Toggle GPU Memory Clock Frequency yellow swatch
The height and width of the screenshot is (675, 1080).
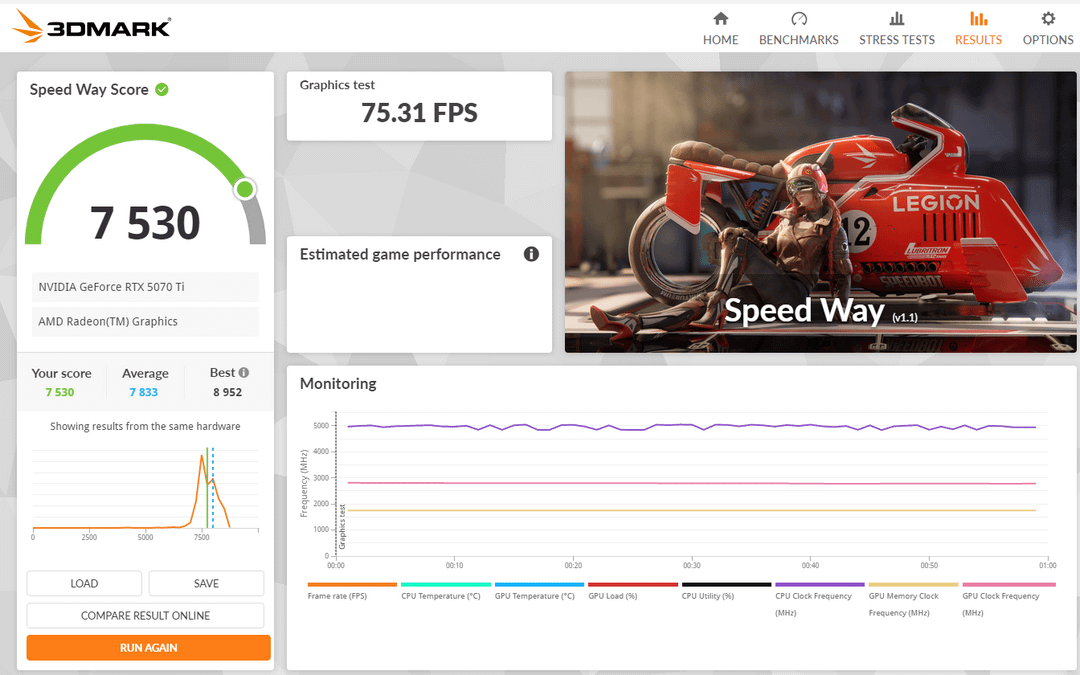pyautogui.click(x=913, y=585)
